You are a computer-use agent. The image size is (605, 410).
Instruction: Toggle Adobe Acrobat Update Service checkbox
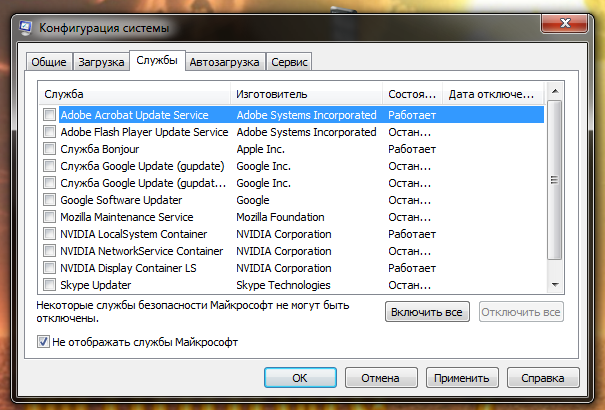[49, 115]
